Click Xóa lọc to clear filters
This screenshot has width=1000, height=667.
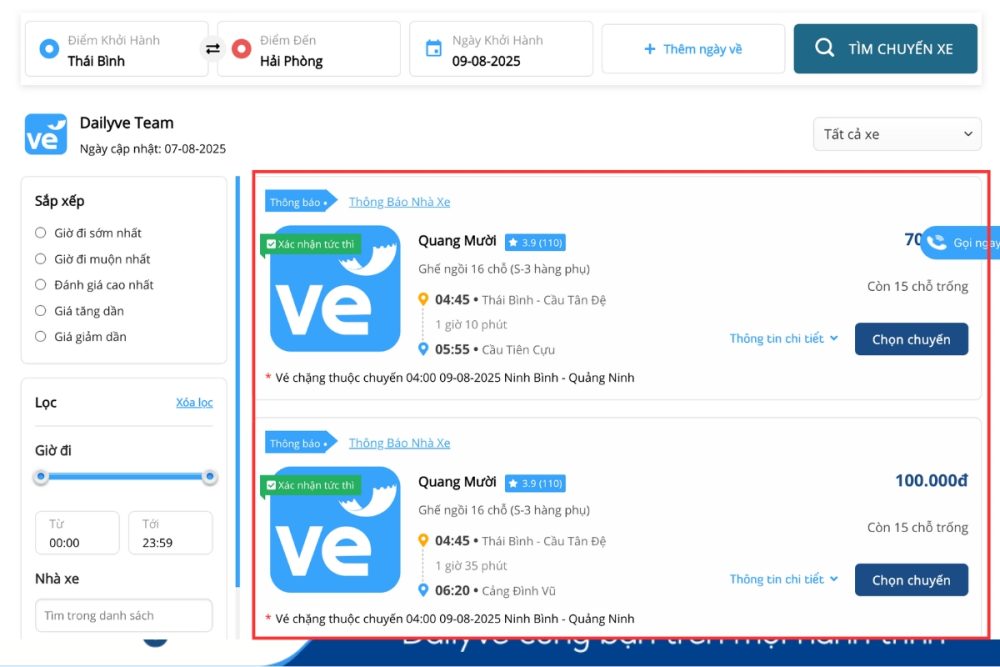[x=194, y=402]
